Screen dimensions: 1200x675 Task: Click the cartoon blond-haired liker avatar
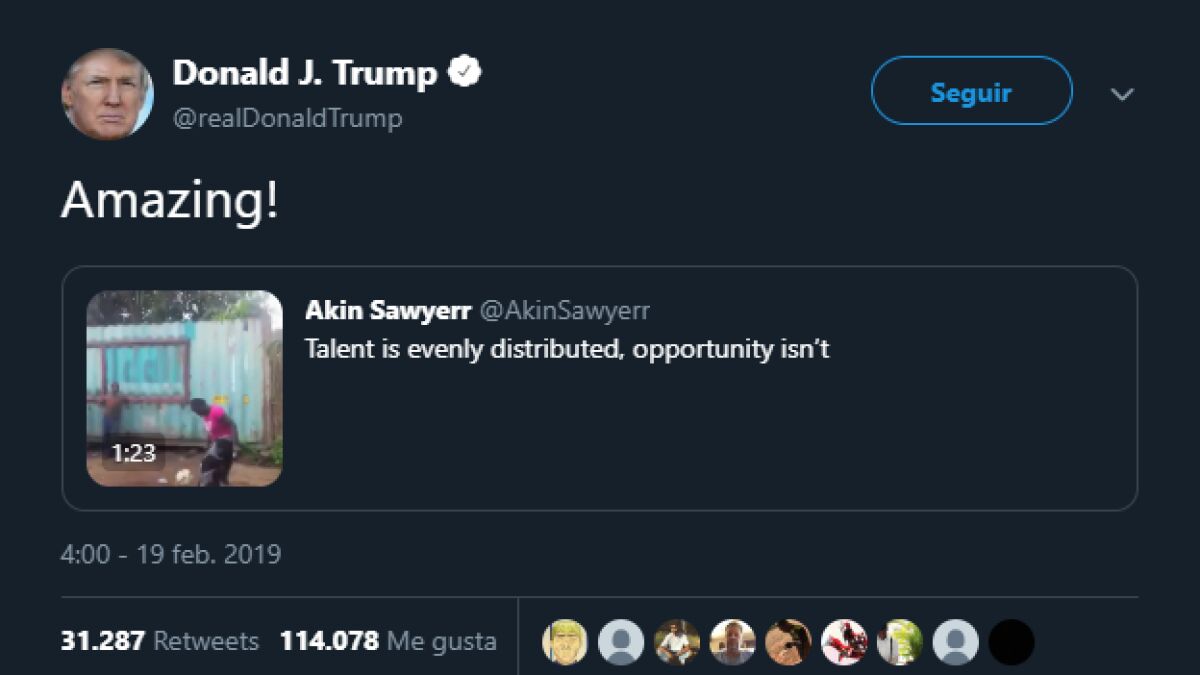pos(565,642)
